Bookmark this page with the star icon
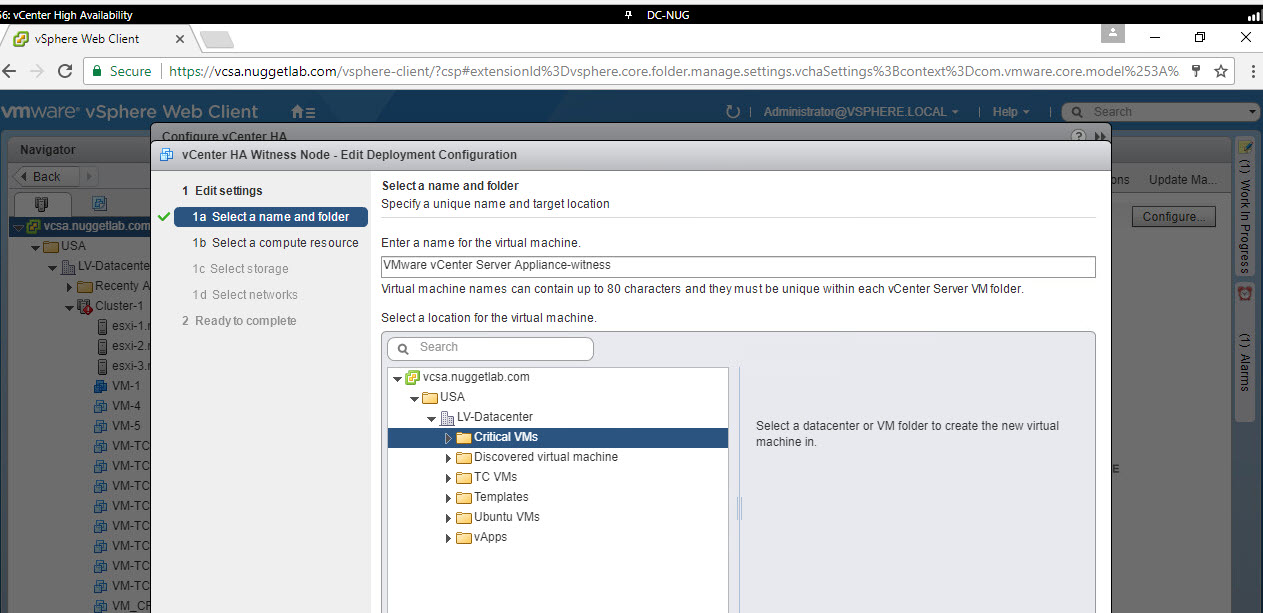The height and width of the screenshot is (613, 1263). pyautogui.click(x=1221, y=72)
